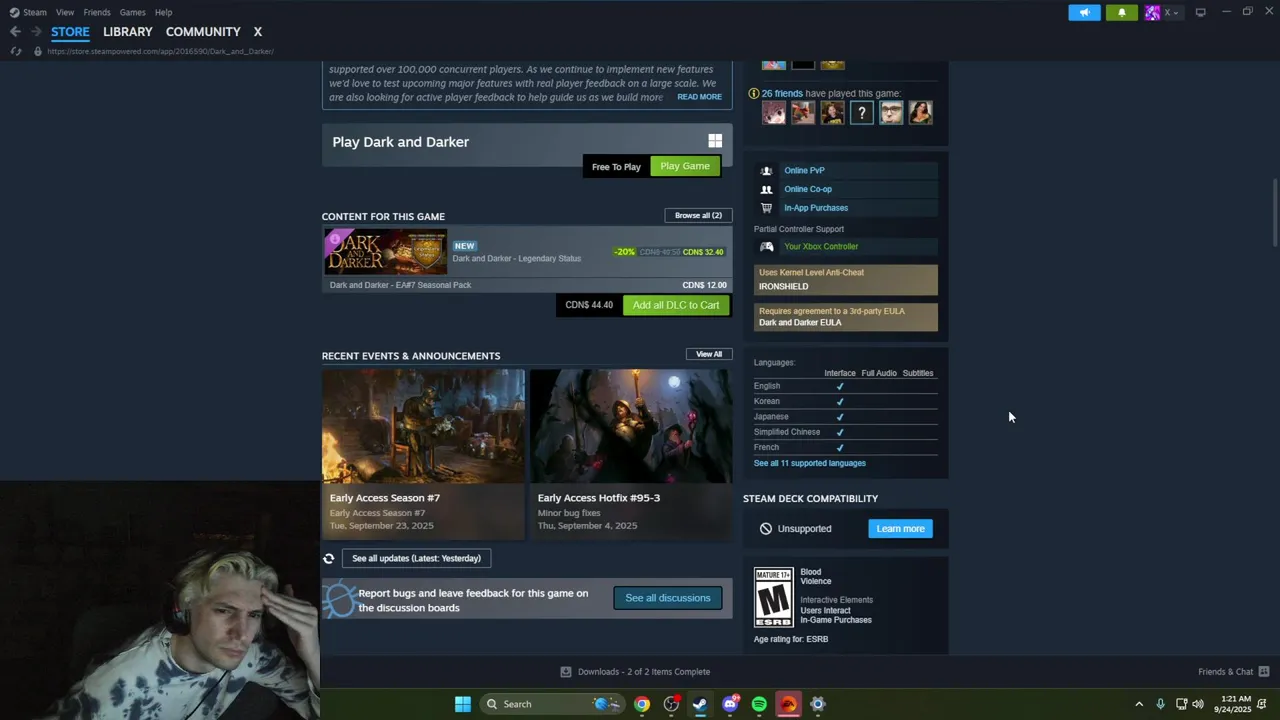The width and height of the screenshot is (1280, 720).
Task: Open the Online Co-op link
Action: [808, 189]
